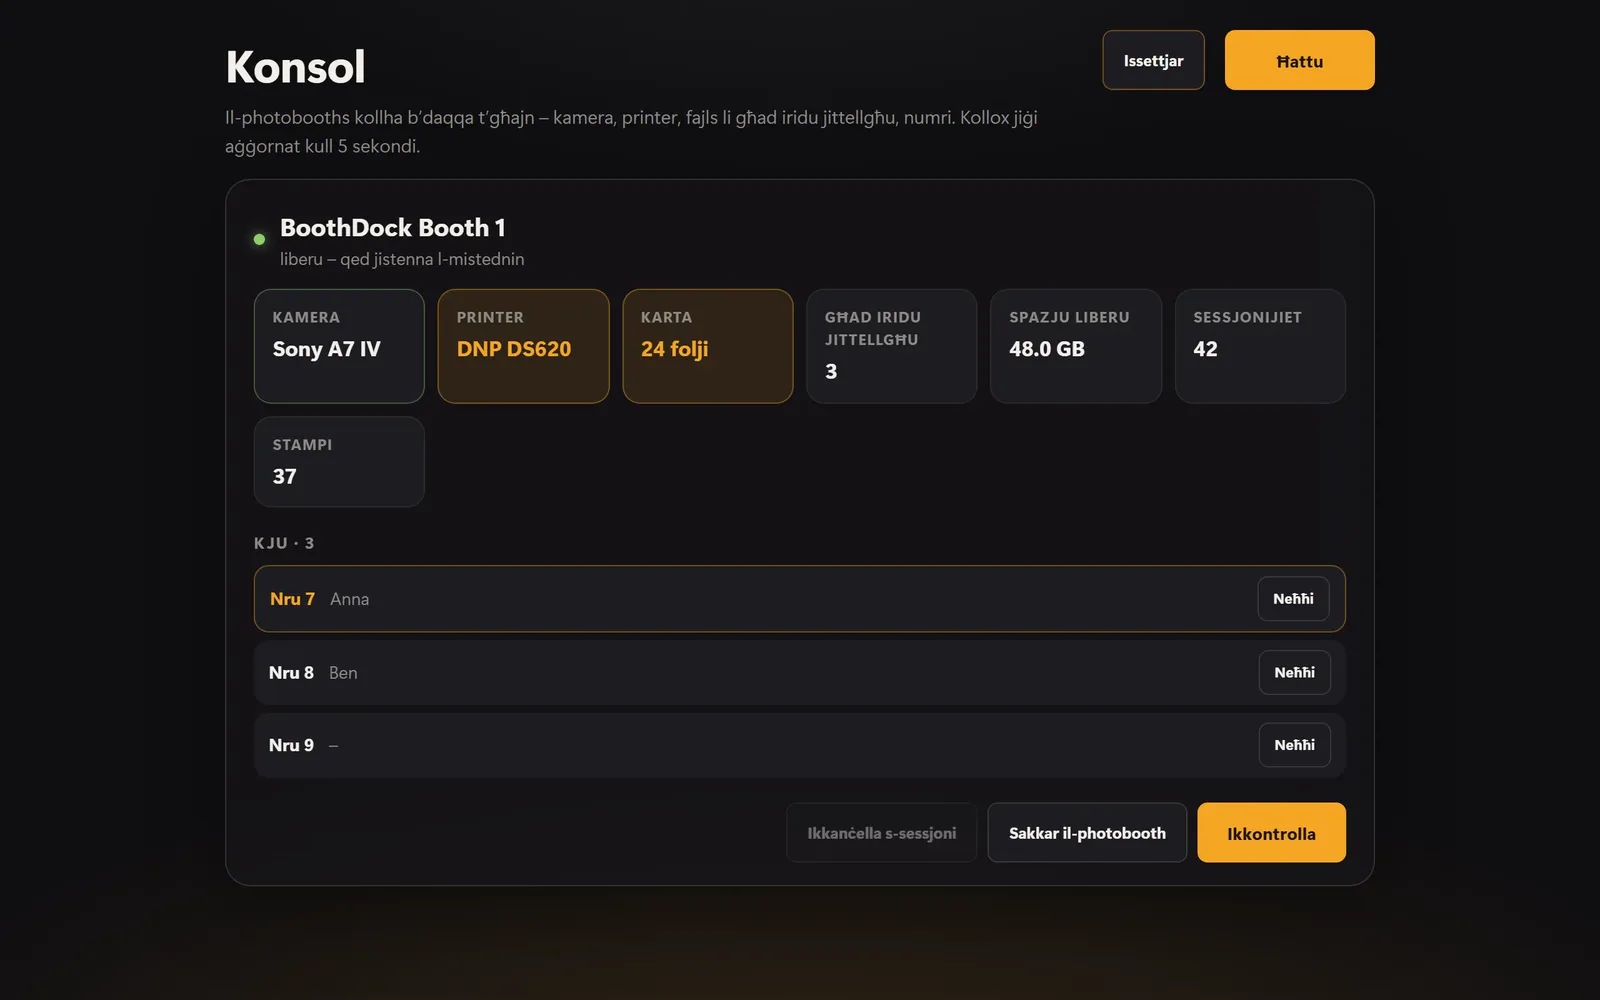The image size is (1600, 1000).
Task: Click Neħħi for Nru 7 Anna
Action: coord(1293,599)
